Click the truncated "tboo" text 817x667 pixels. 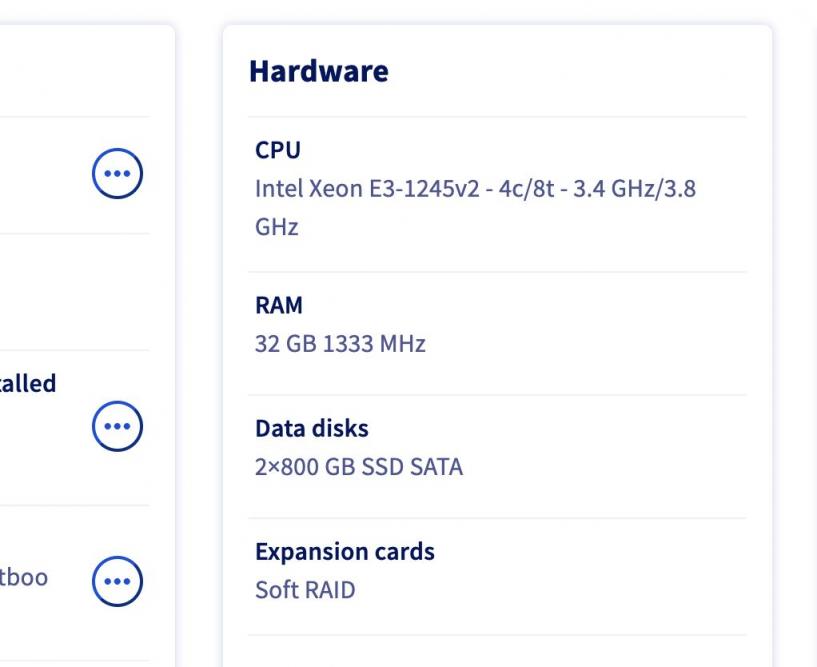(x=24, y=578)
